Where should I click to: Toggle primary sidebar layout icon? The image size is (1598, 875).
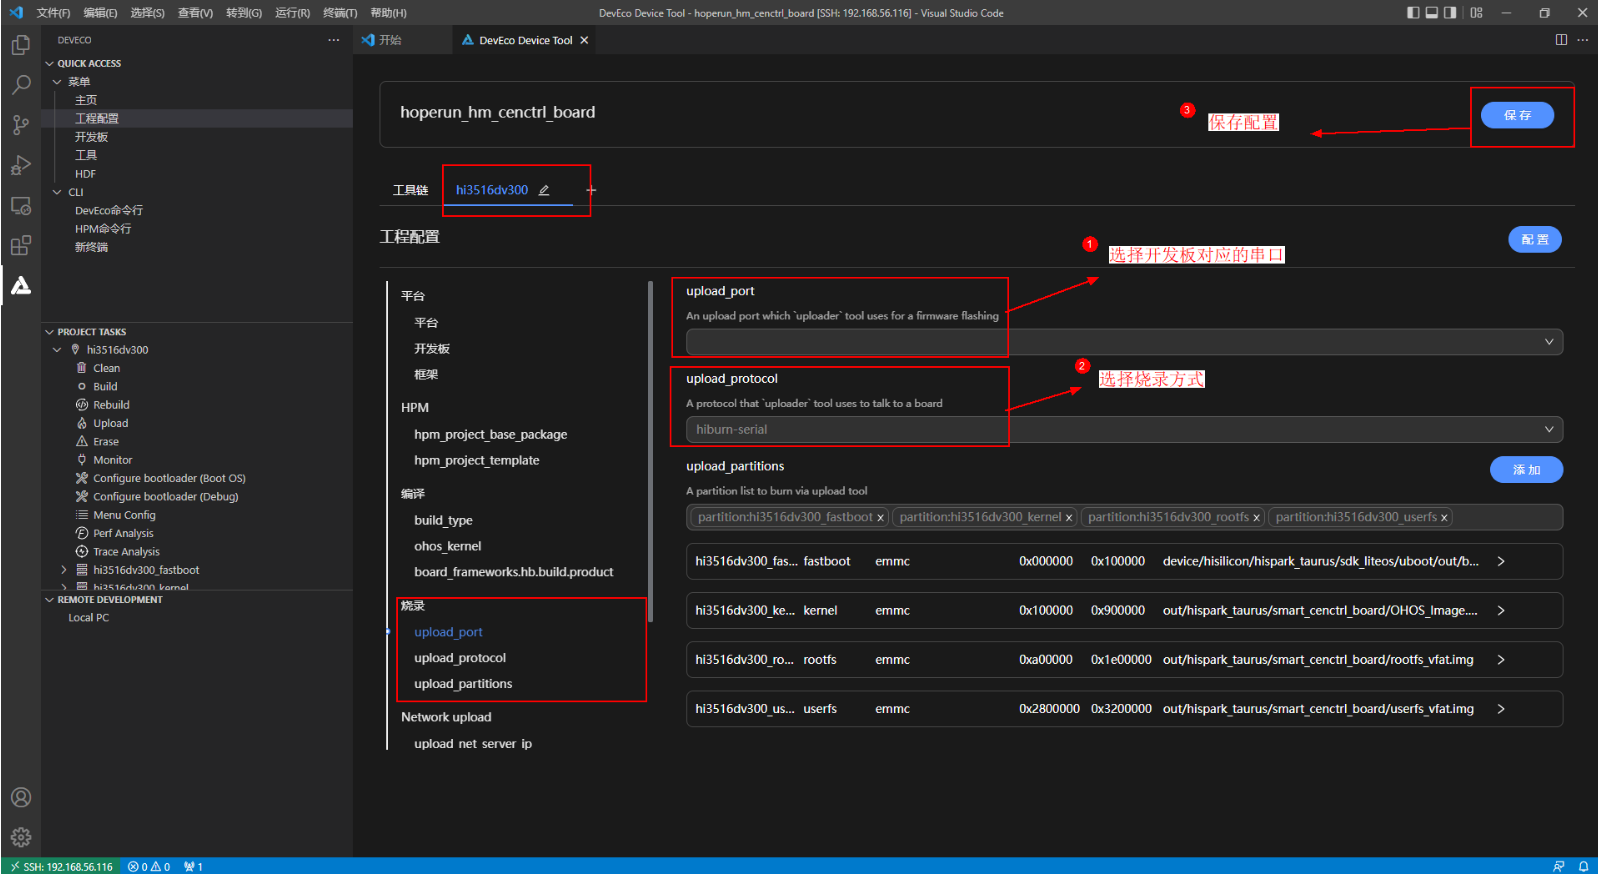point(1413,13)
